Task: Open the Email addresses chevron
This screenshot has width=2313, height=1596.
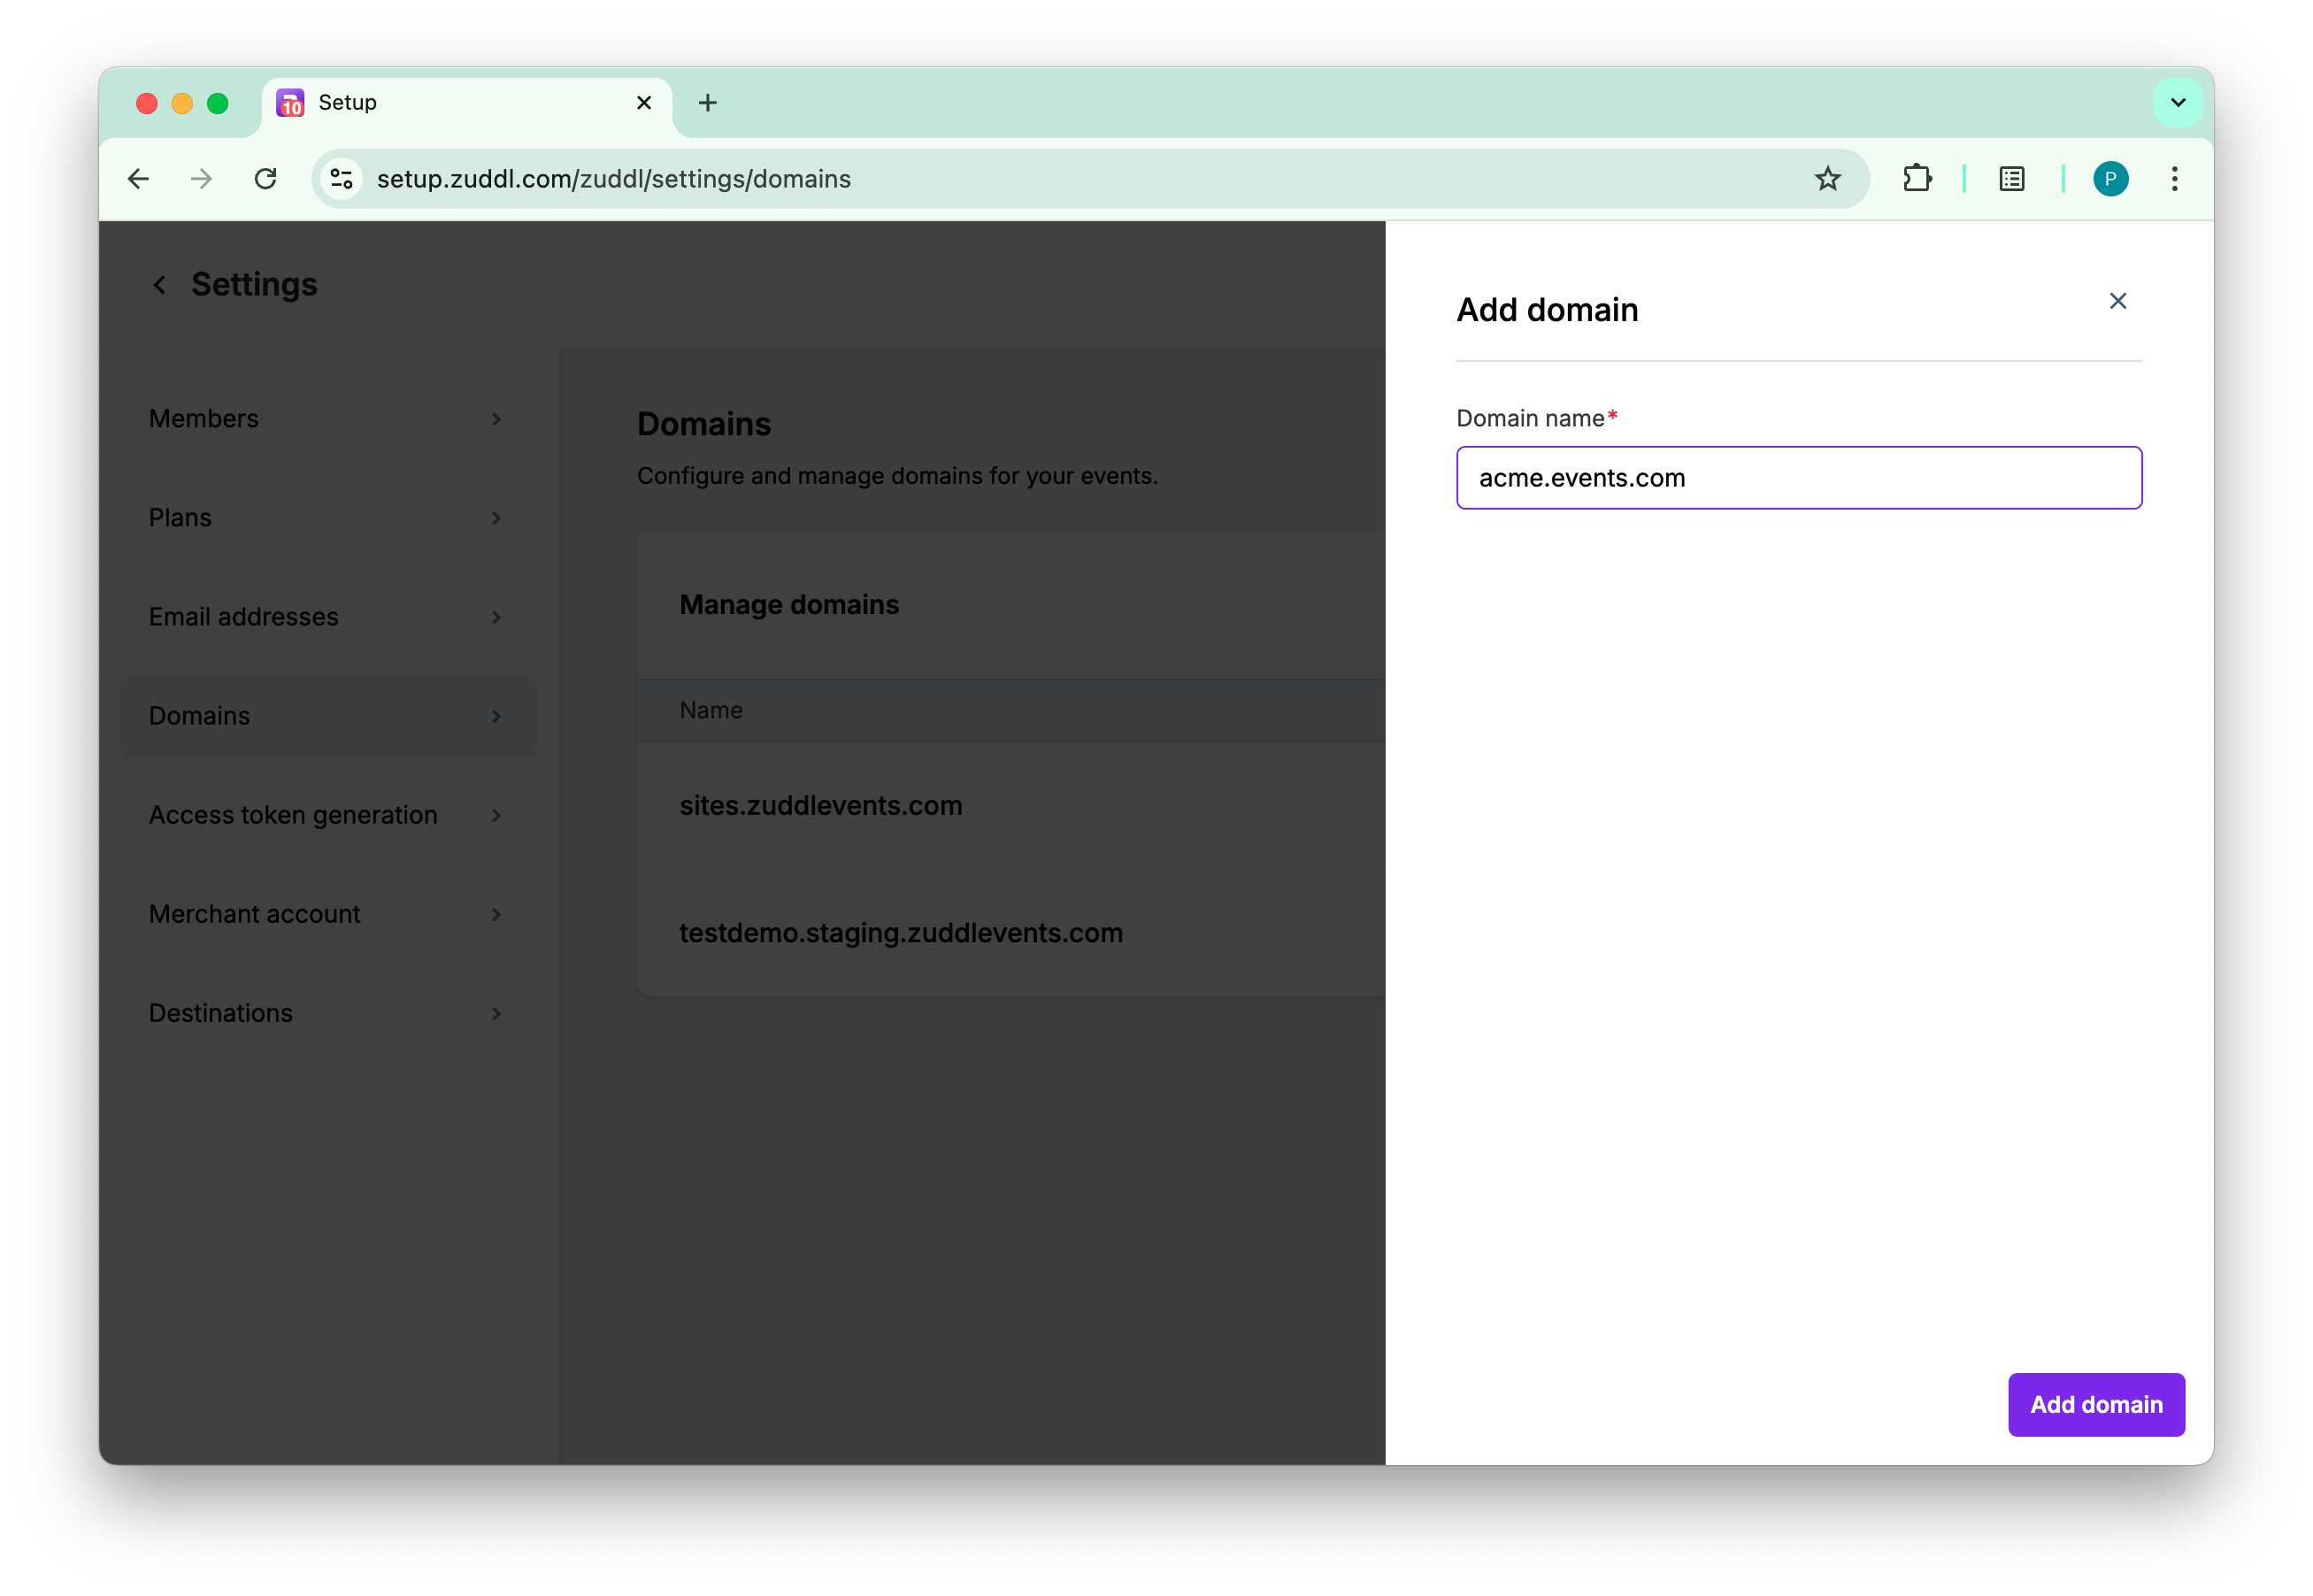Action: (496, 617)
